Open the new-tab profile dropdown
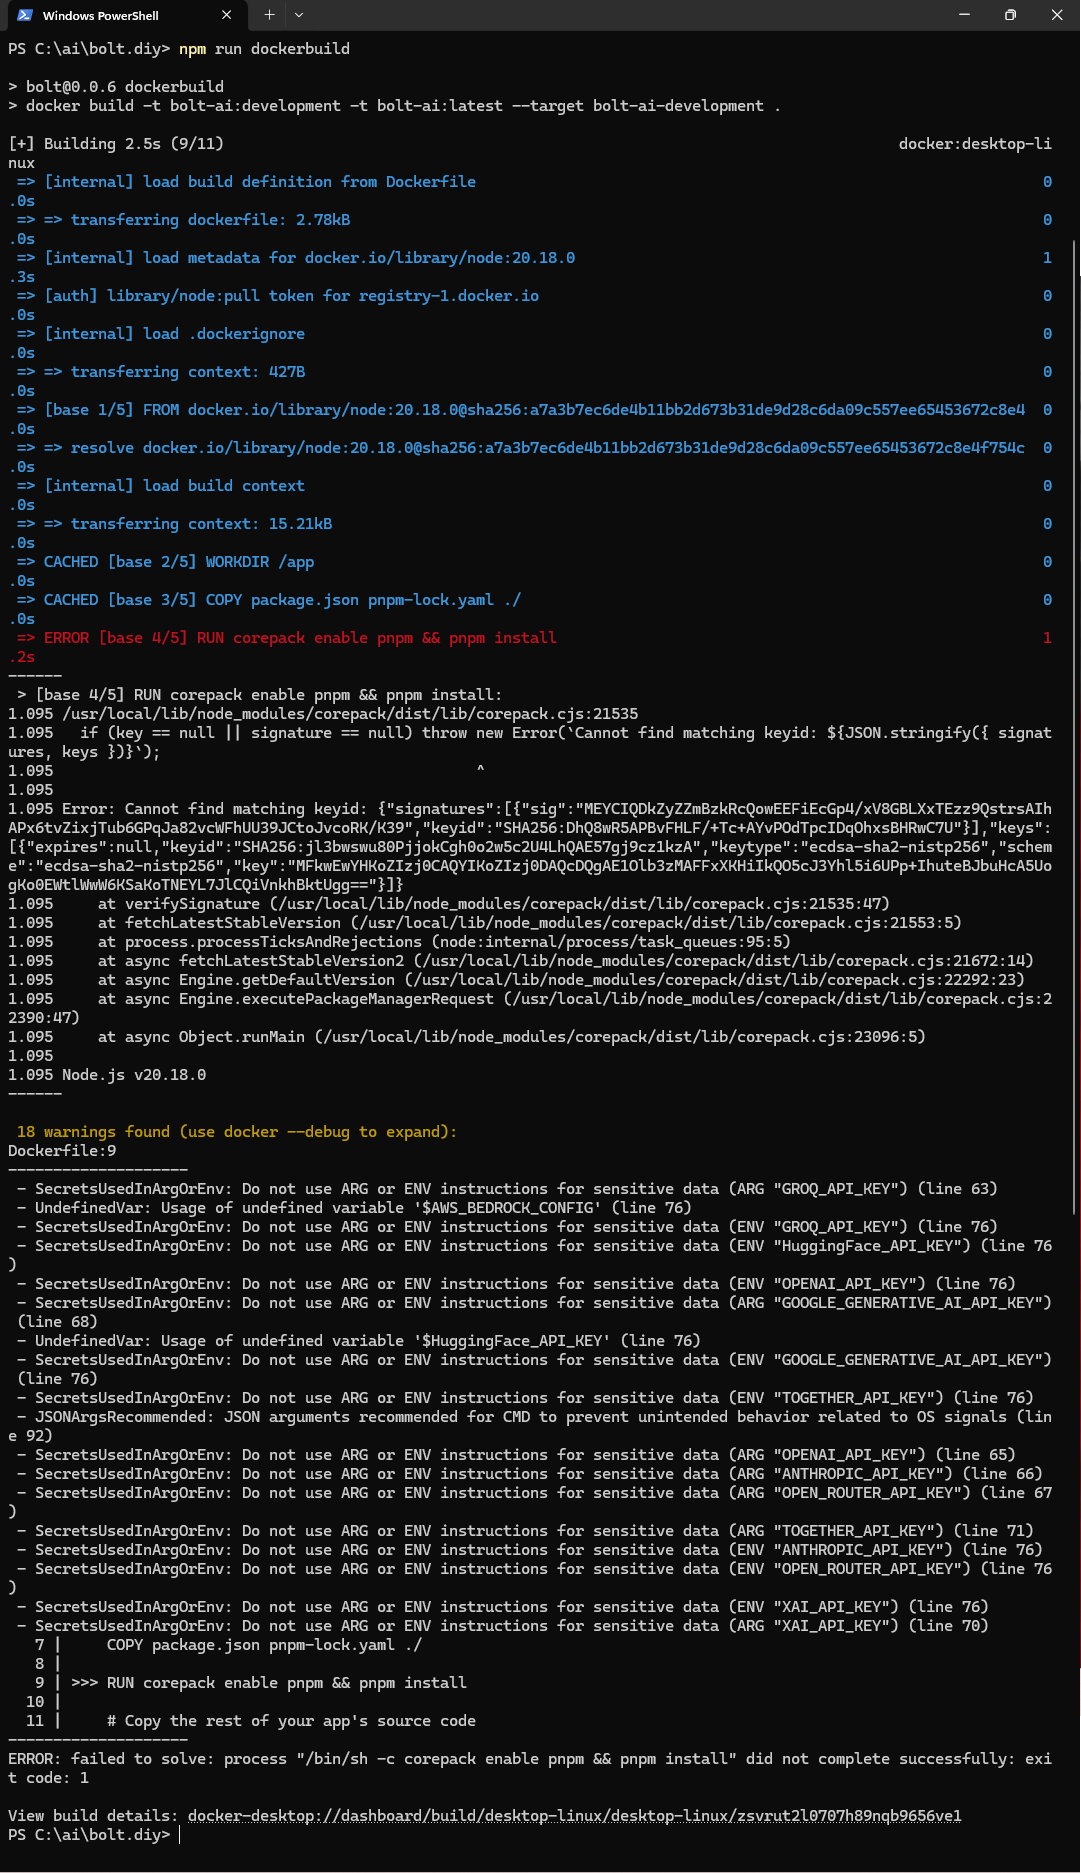This screenshot has height=1873, width=1081. [x=298, y=15]
